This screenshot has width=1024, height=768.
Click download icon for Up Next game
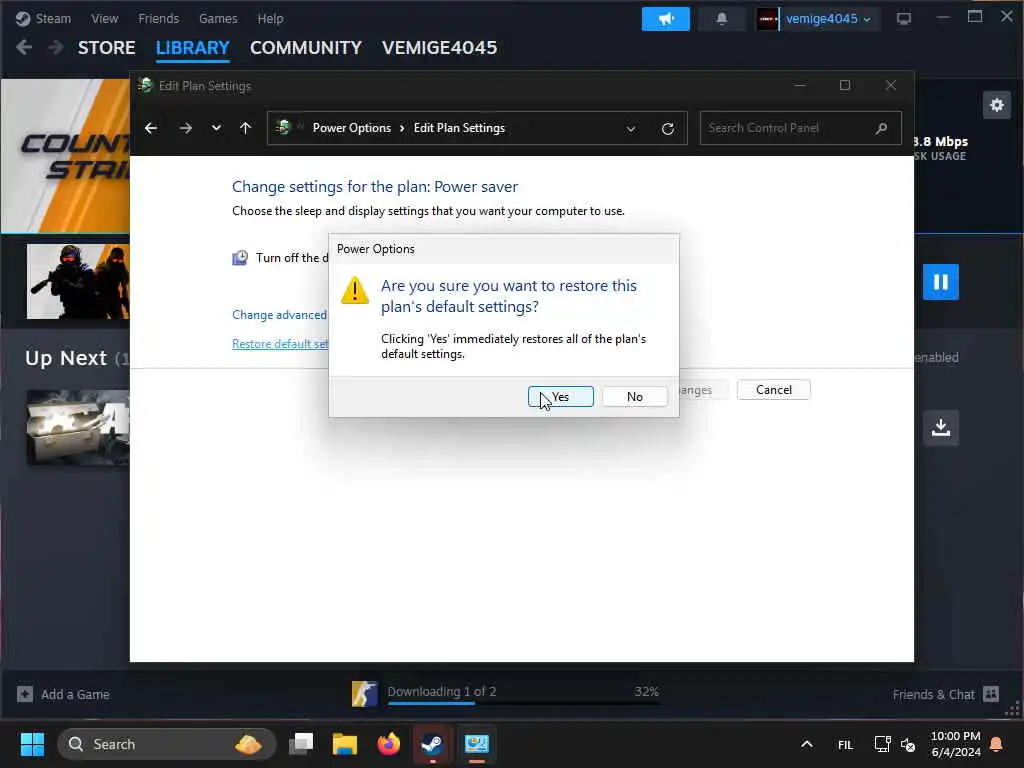coord(940,428)
